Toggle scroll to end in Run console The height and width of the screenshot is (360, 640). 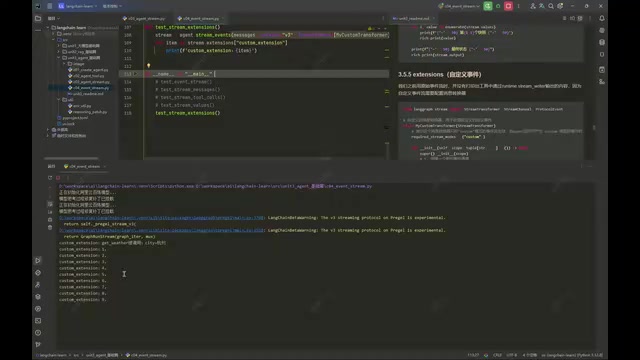50,212
